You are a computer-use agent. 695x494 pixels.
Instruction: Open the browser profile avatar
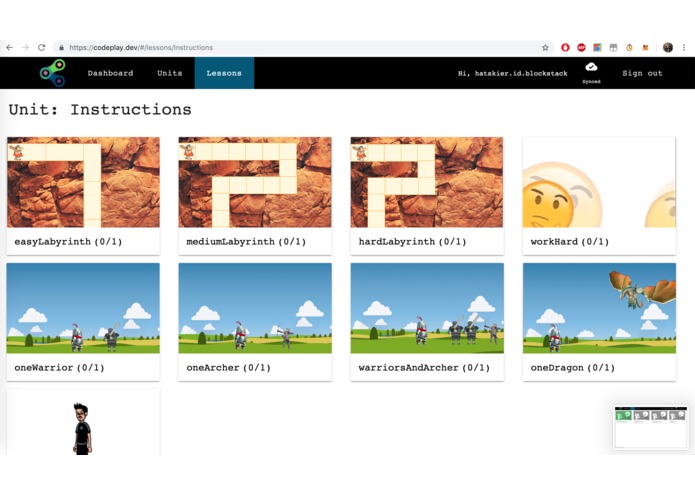coord(668,47)
